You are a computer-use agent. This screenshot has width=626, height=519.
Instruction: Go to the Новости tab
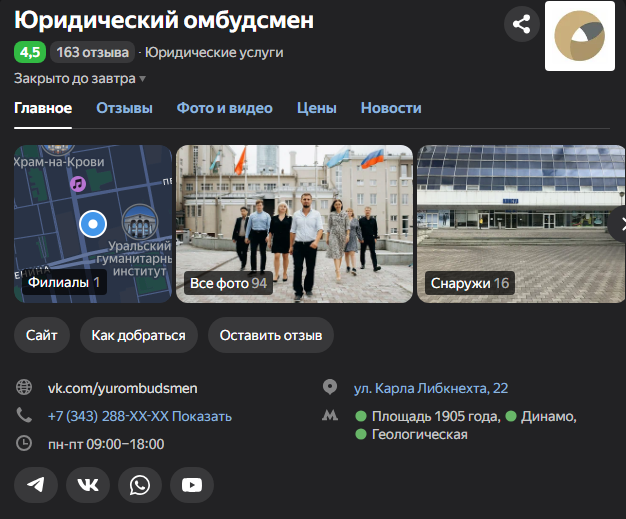[391, 108]
